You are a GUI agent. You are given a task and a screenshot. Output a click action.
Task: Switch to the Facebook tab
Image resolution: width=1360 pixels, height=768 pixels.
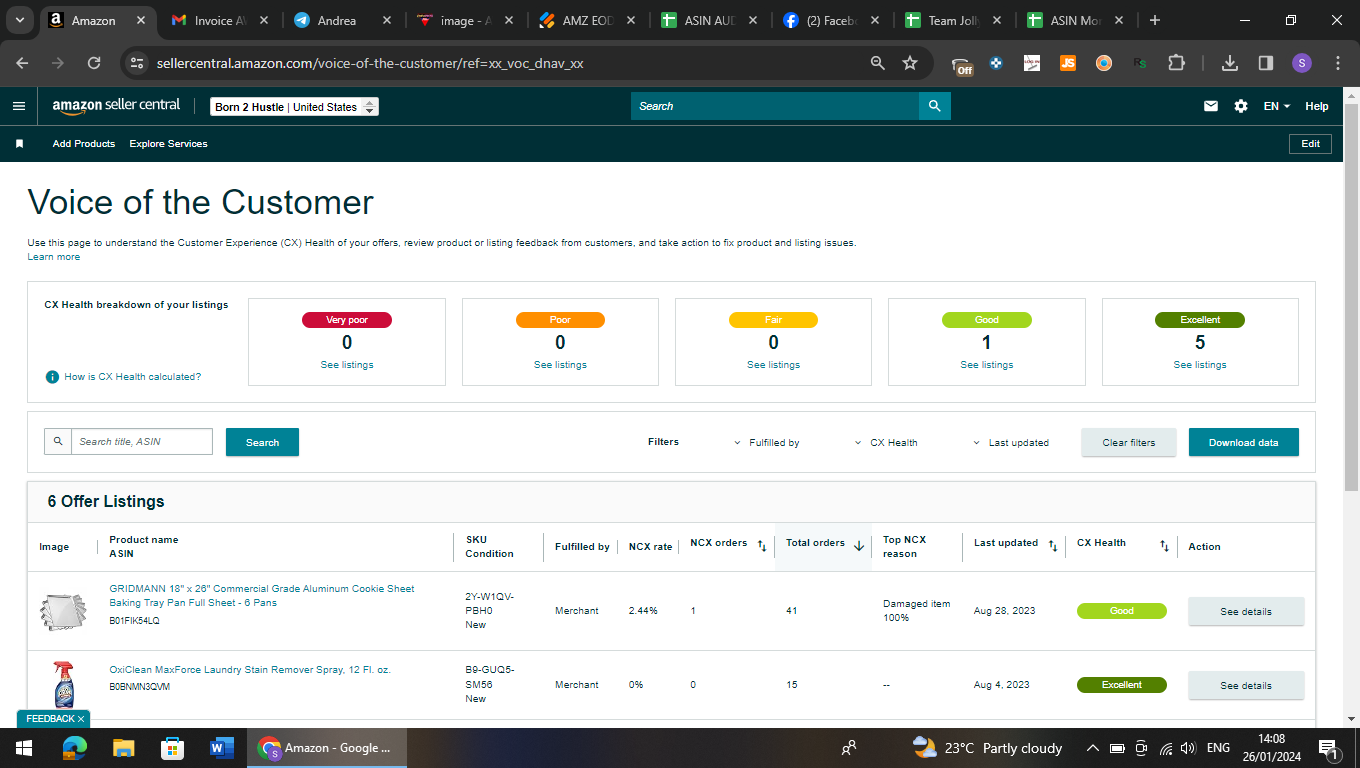(x=831, y=20)
